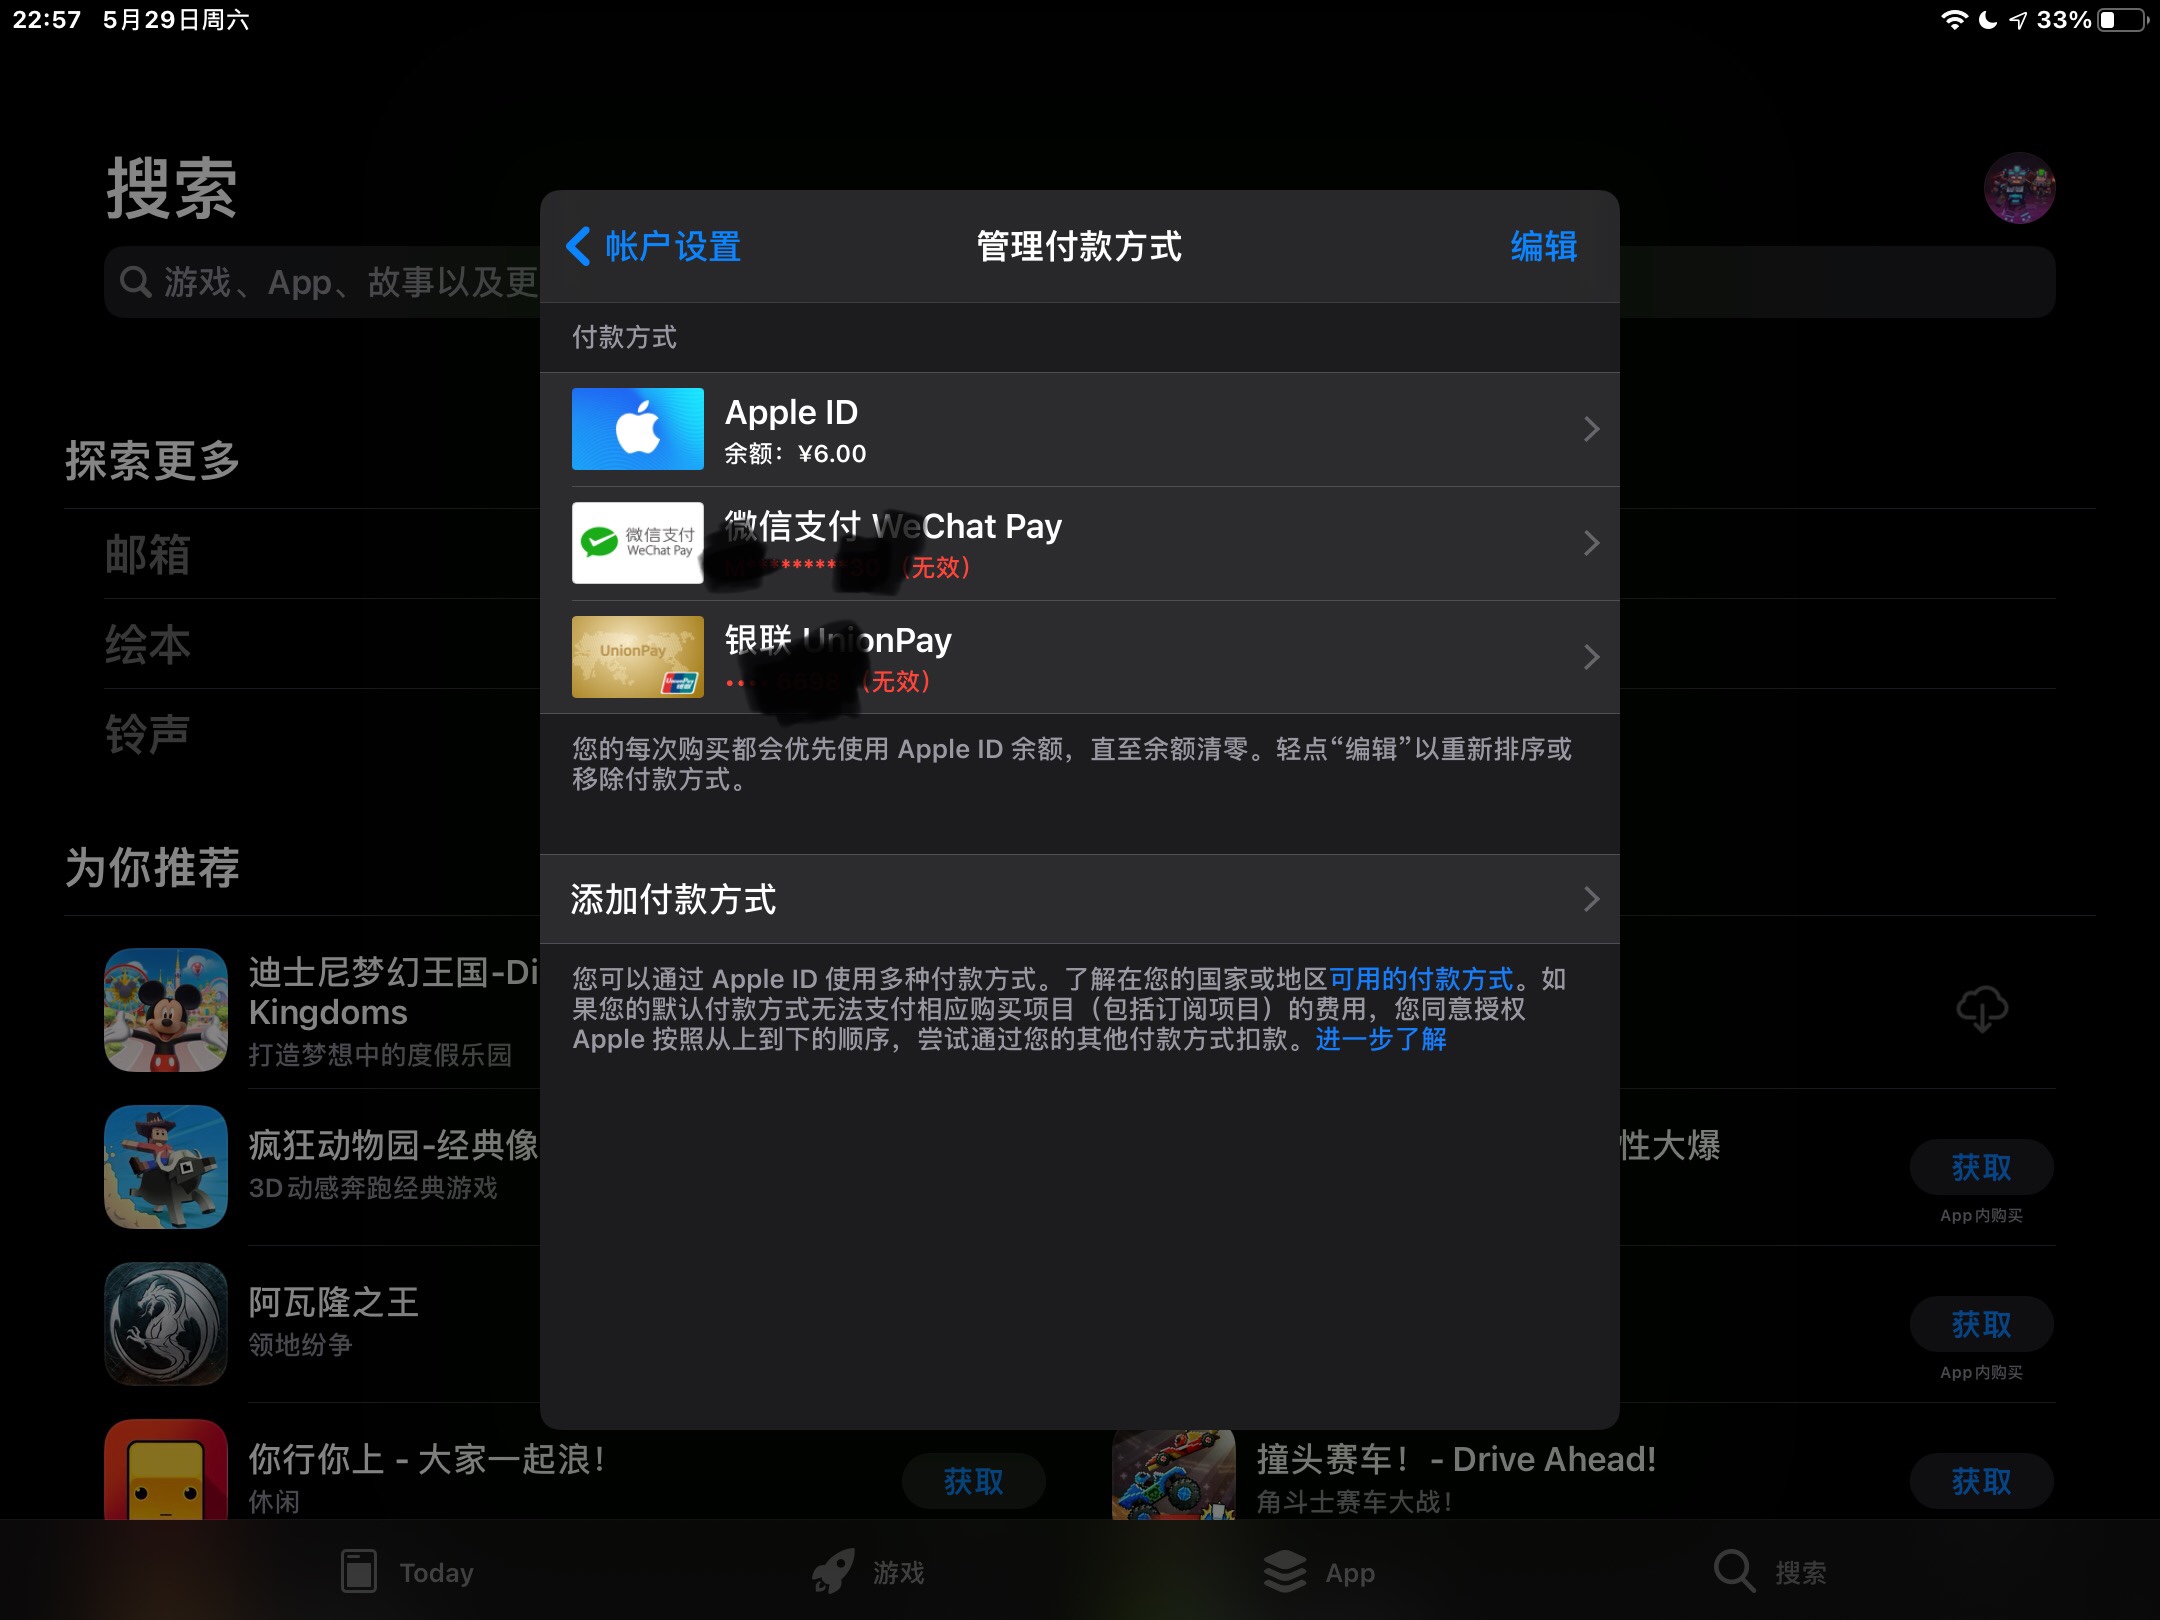Screen dimensions: 2160x1620
Task: Open Disney Magic Kingdoms app icon
Action: click(x=166, y=1010)
